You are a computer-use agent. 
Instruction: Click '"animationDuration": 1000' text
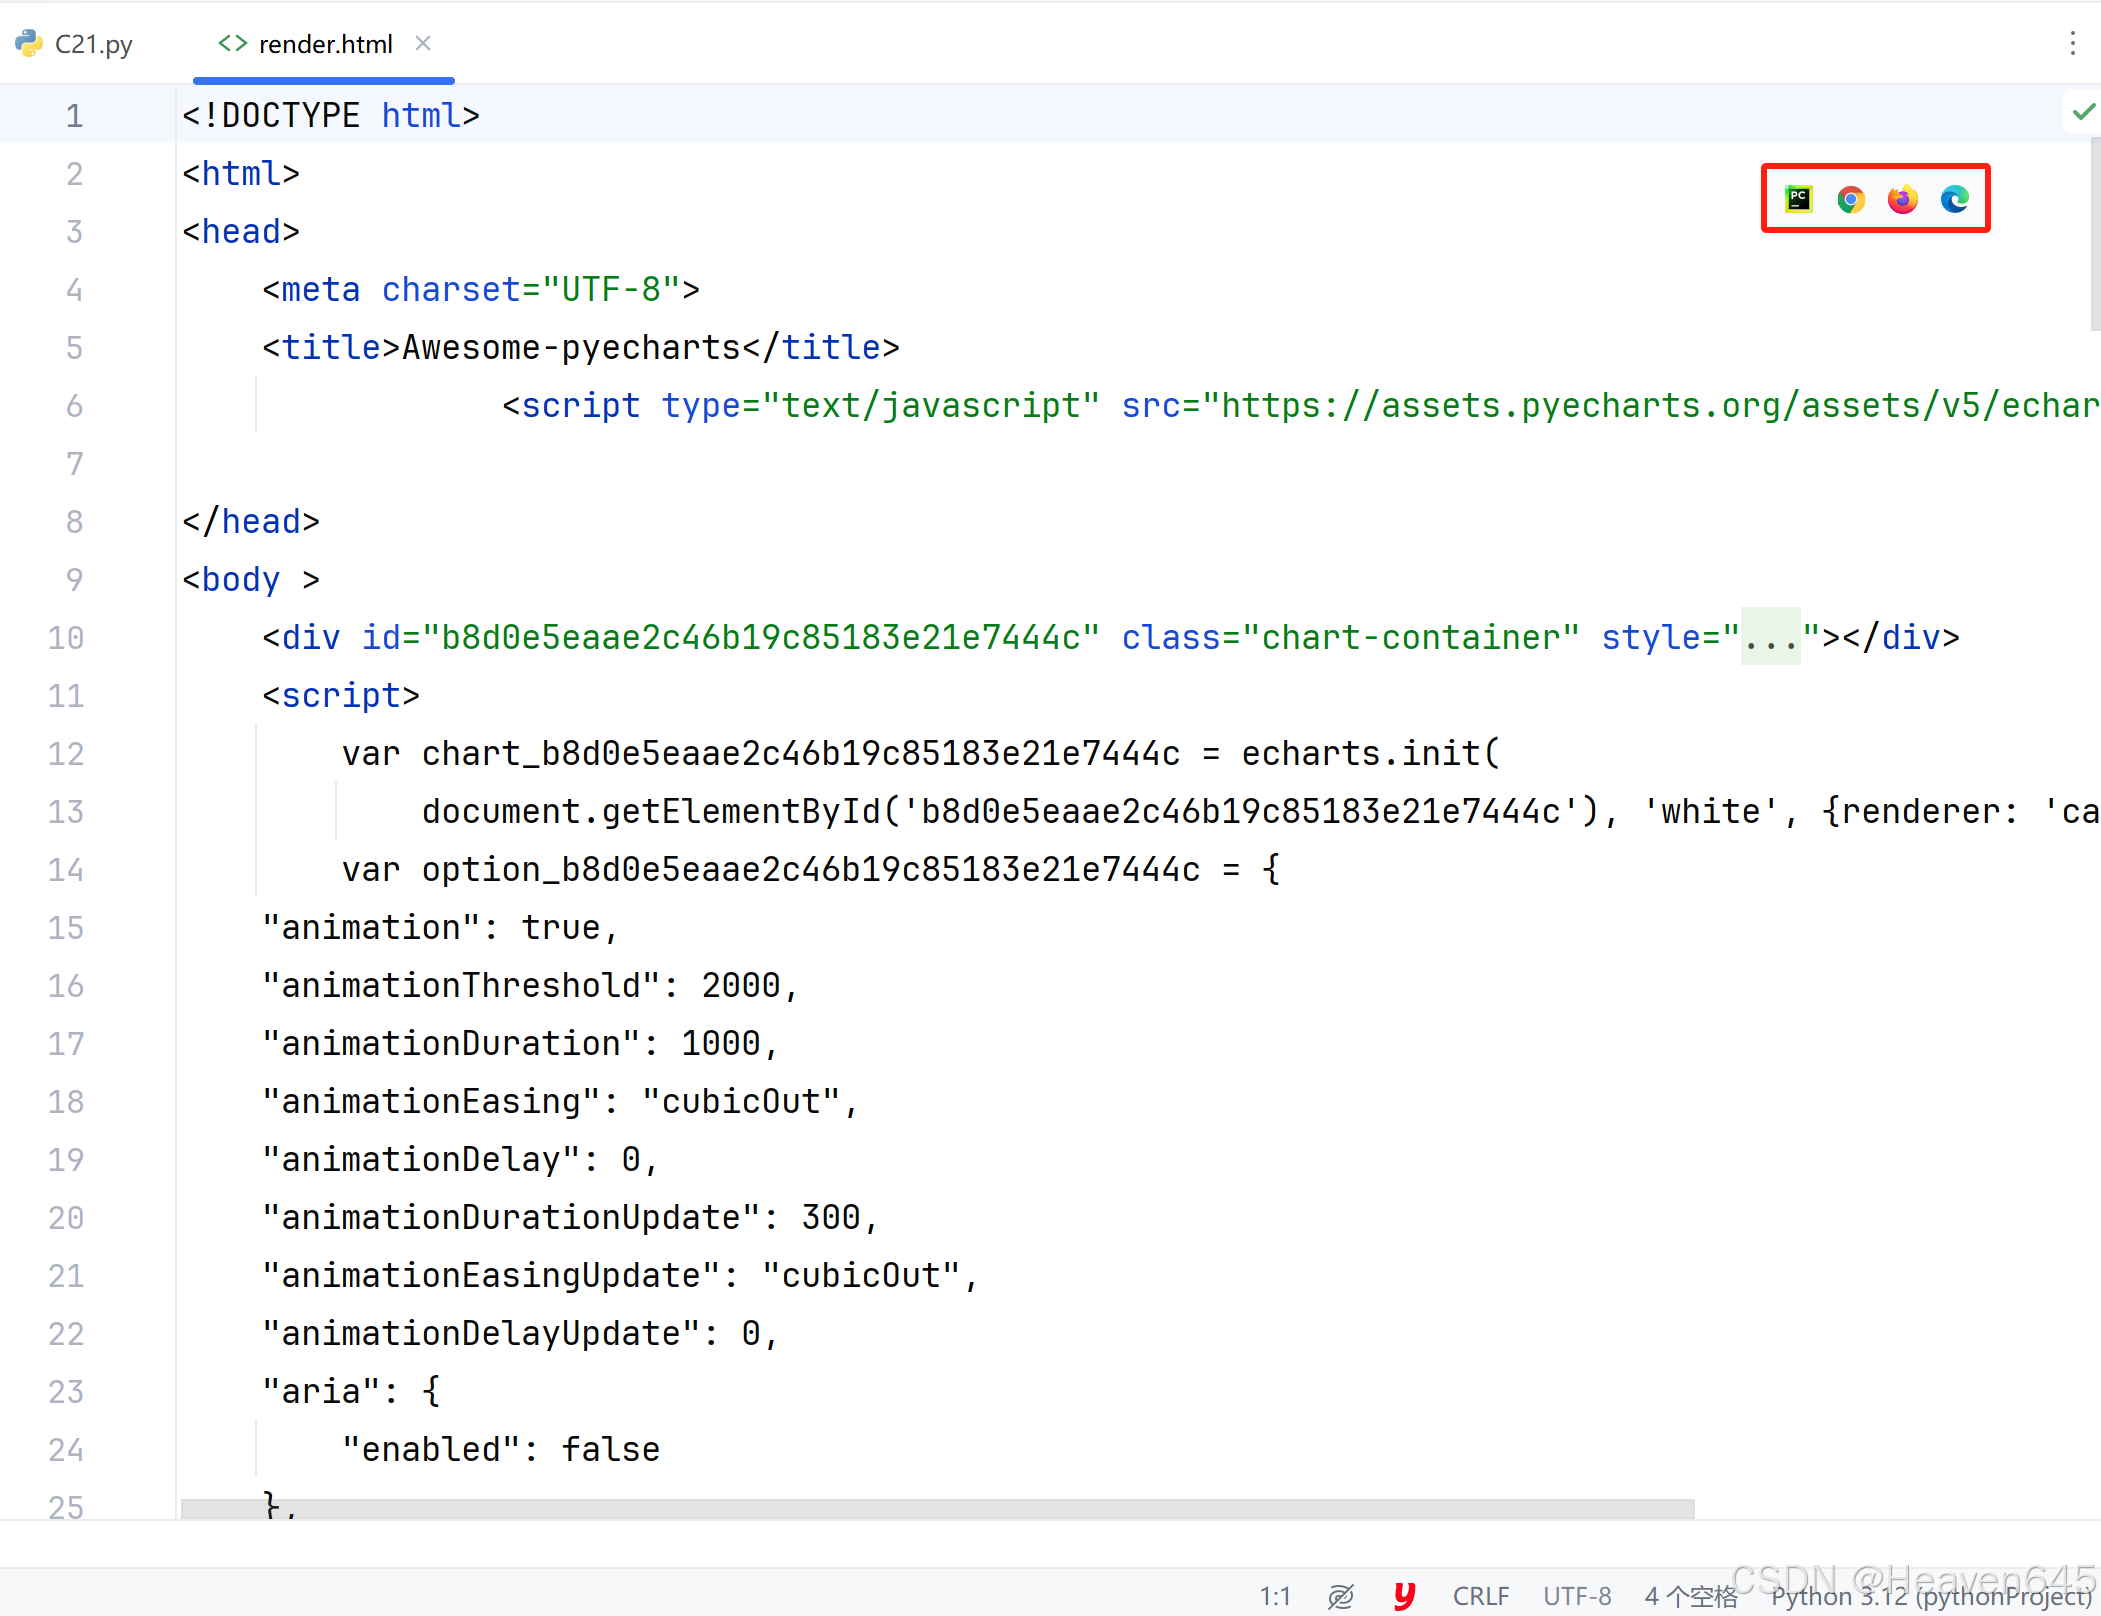coord(511,1043)
